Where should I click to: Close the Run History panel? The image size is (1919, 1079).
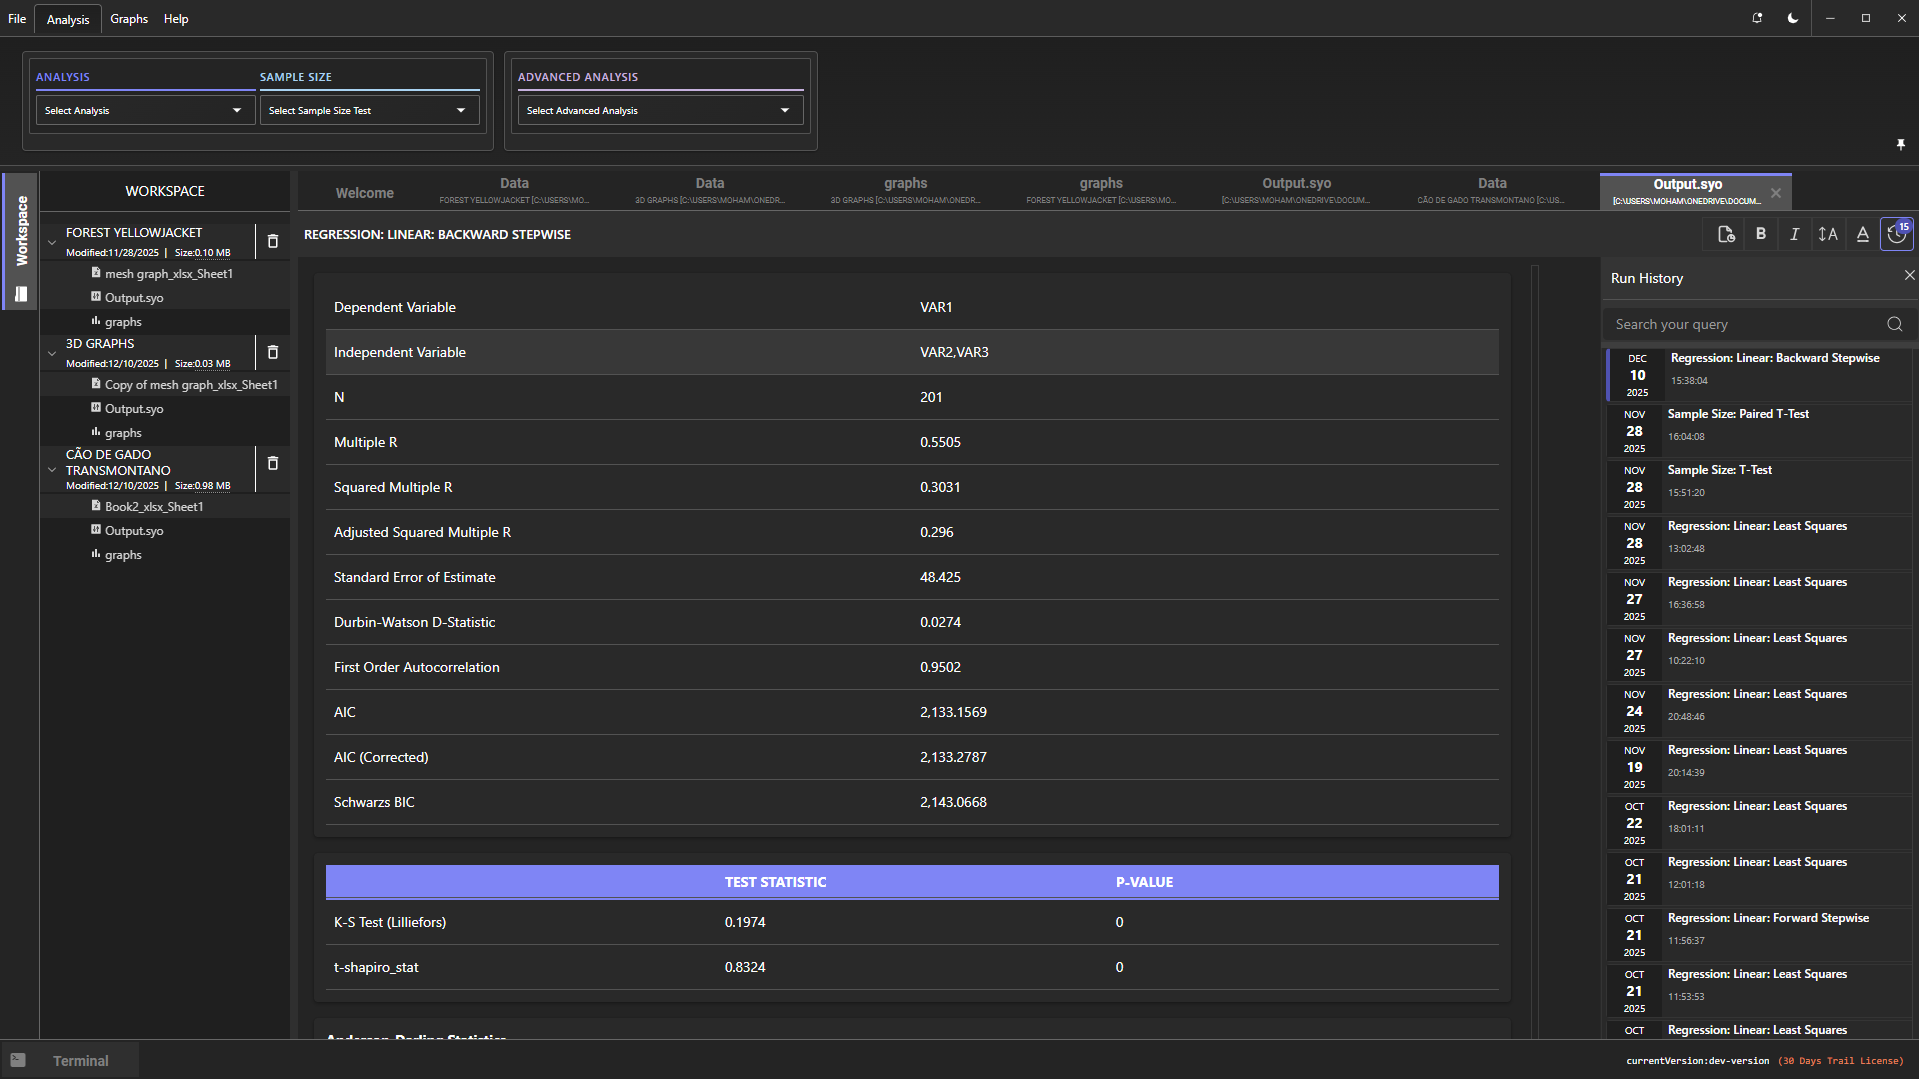[x=1909, y=275]
